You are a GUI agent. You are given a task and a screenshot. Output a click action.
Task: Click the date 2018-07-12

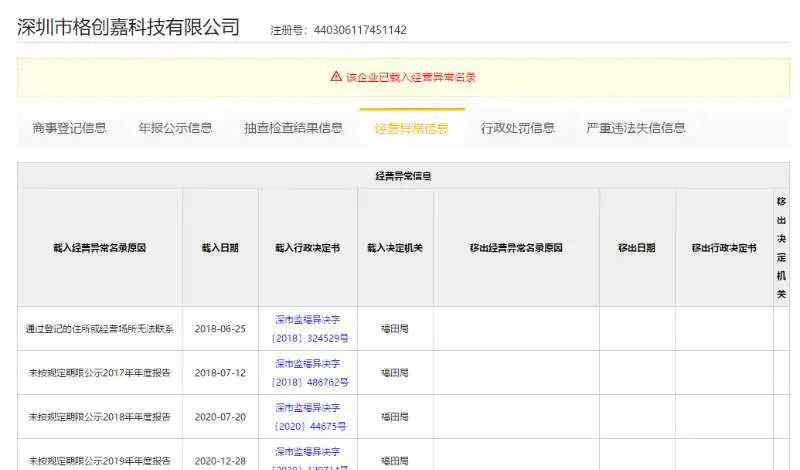pyautogui.click(x=220, y=373)
